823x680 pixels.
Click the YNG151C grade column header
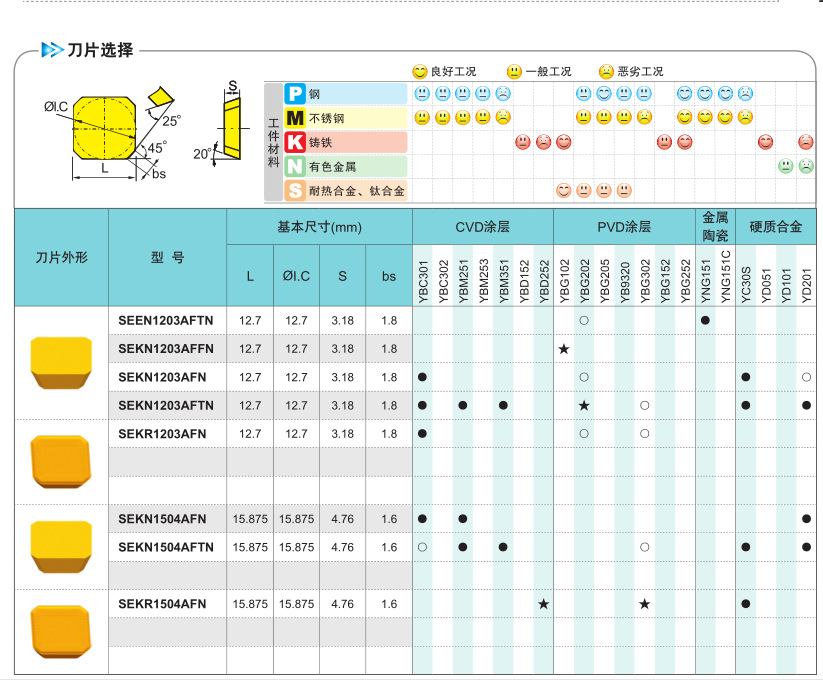[726, 277]
